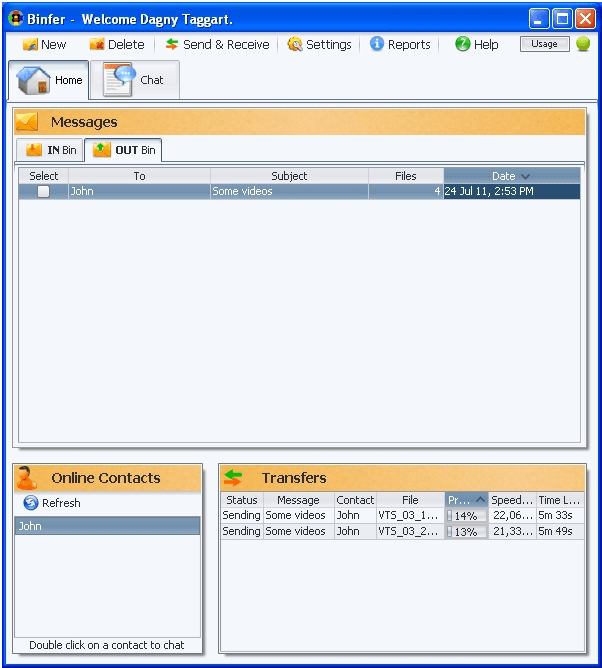Click the Delete message toolbar icon
The image size is (602, 668).
click(x=97, y=45)
